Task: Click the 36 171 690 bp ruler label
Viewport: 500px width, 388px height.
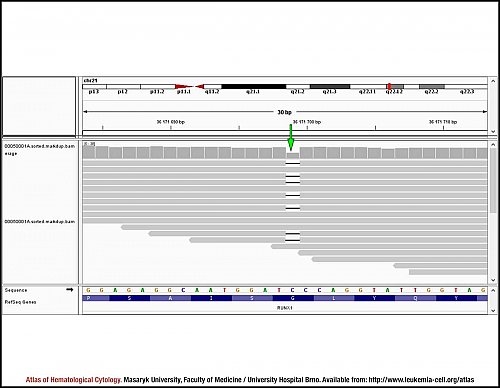Action: [x=171, y=122]
